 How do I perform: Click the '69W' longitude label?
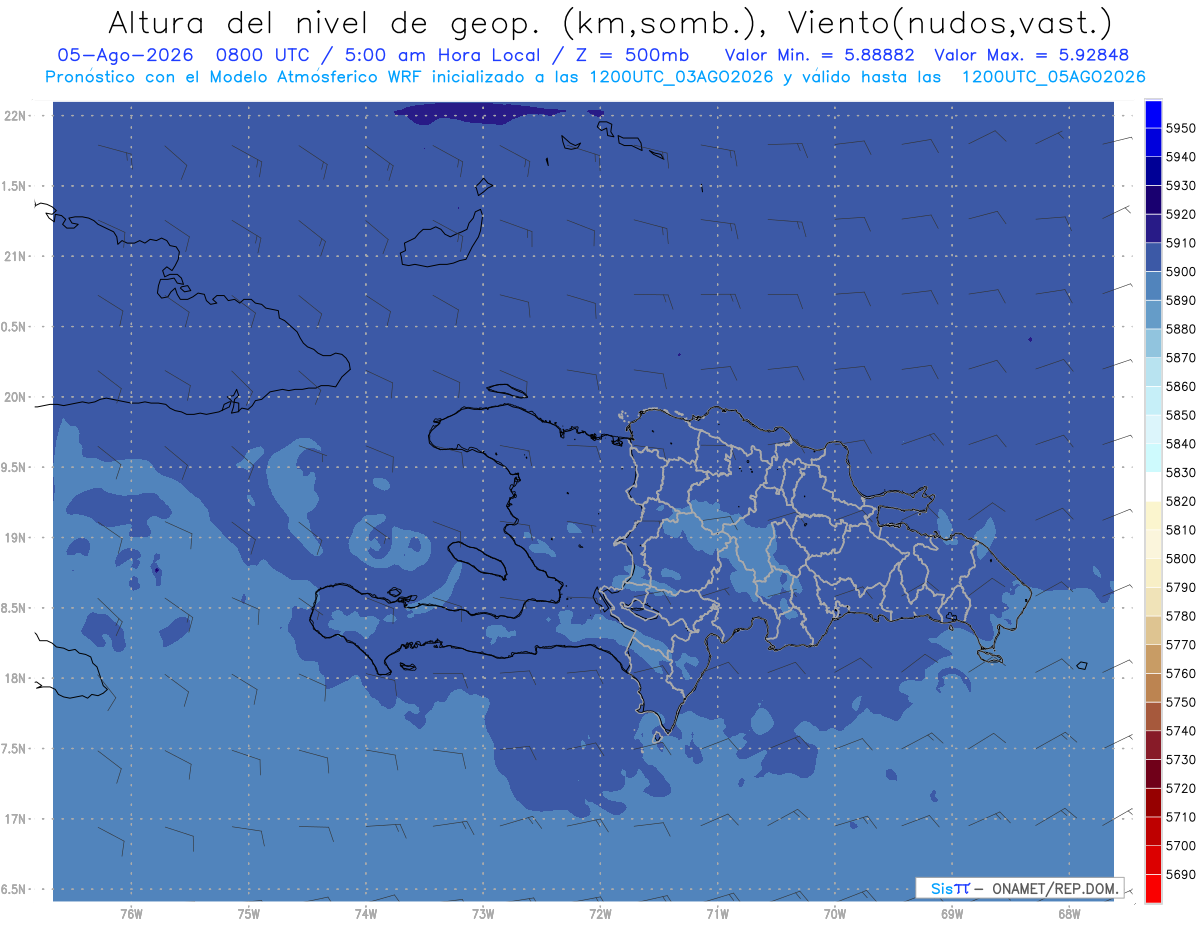[951, 914]
